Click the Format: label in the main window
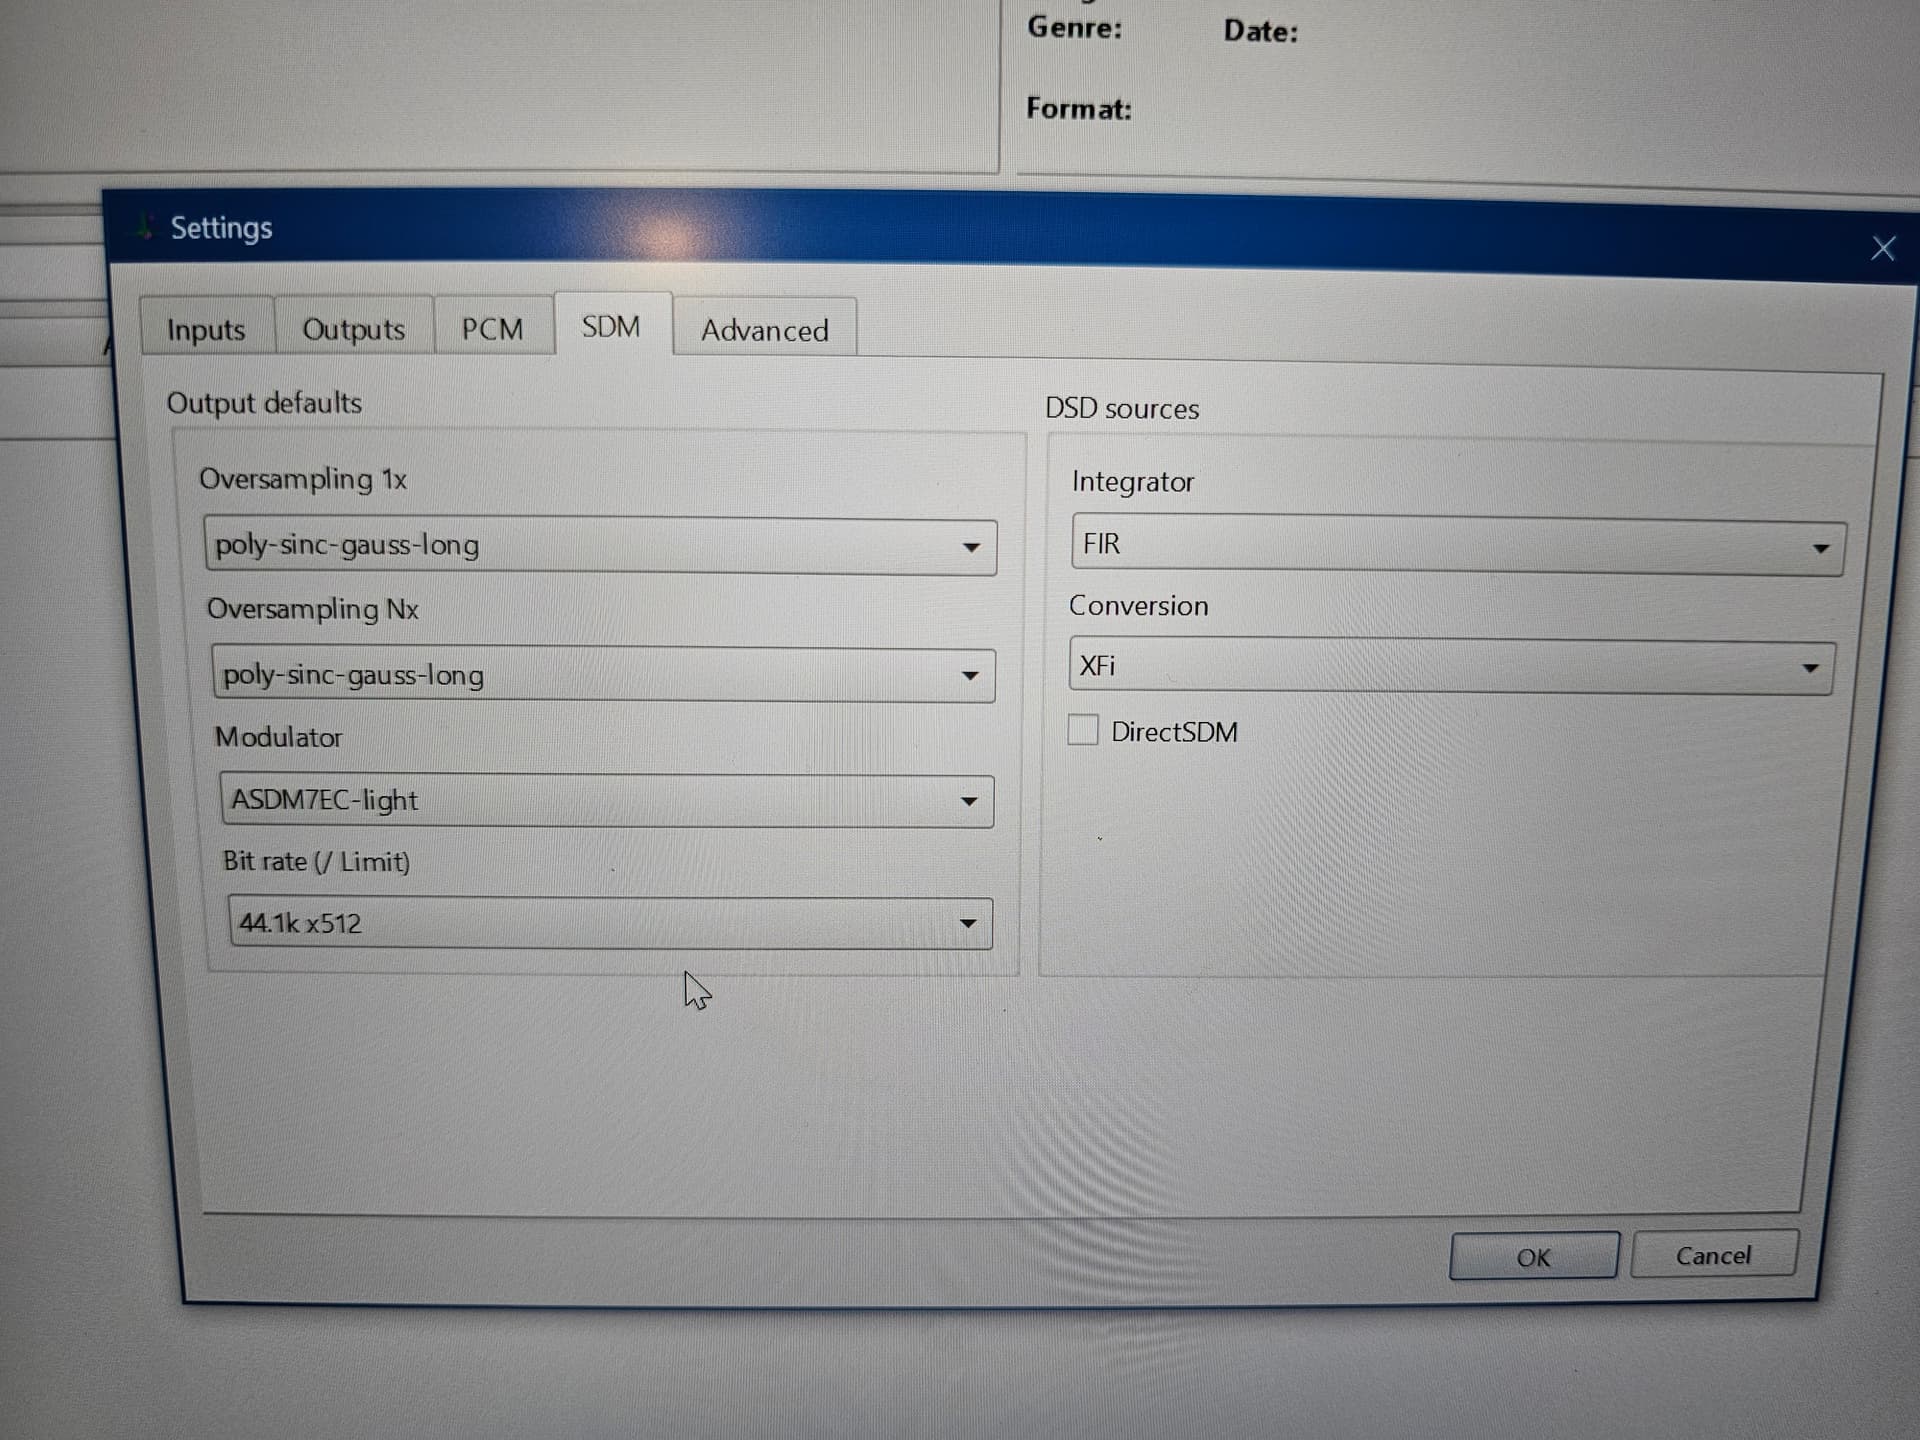Viewport: 1920px width, 1440px height. click(1078, 108)
